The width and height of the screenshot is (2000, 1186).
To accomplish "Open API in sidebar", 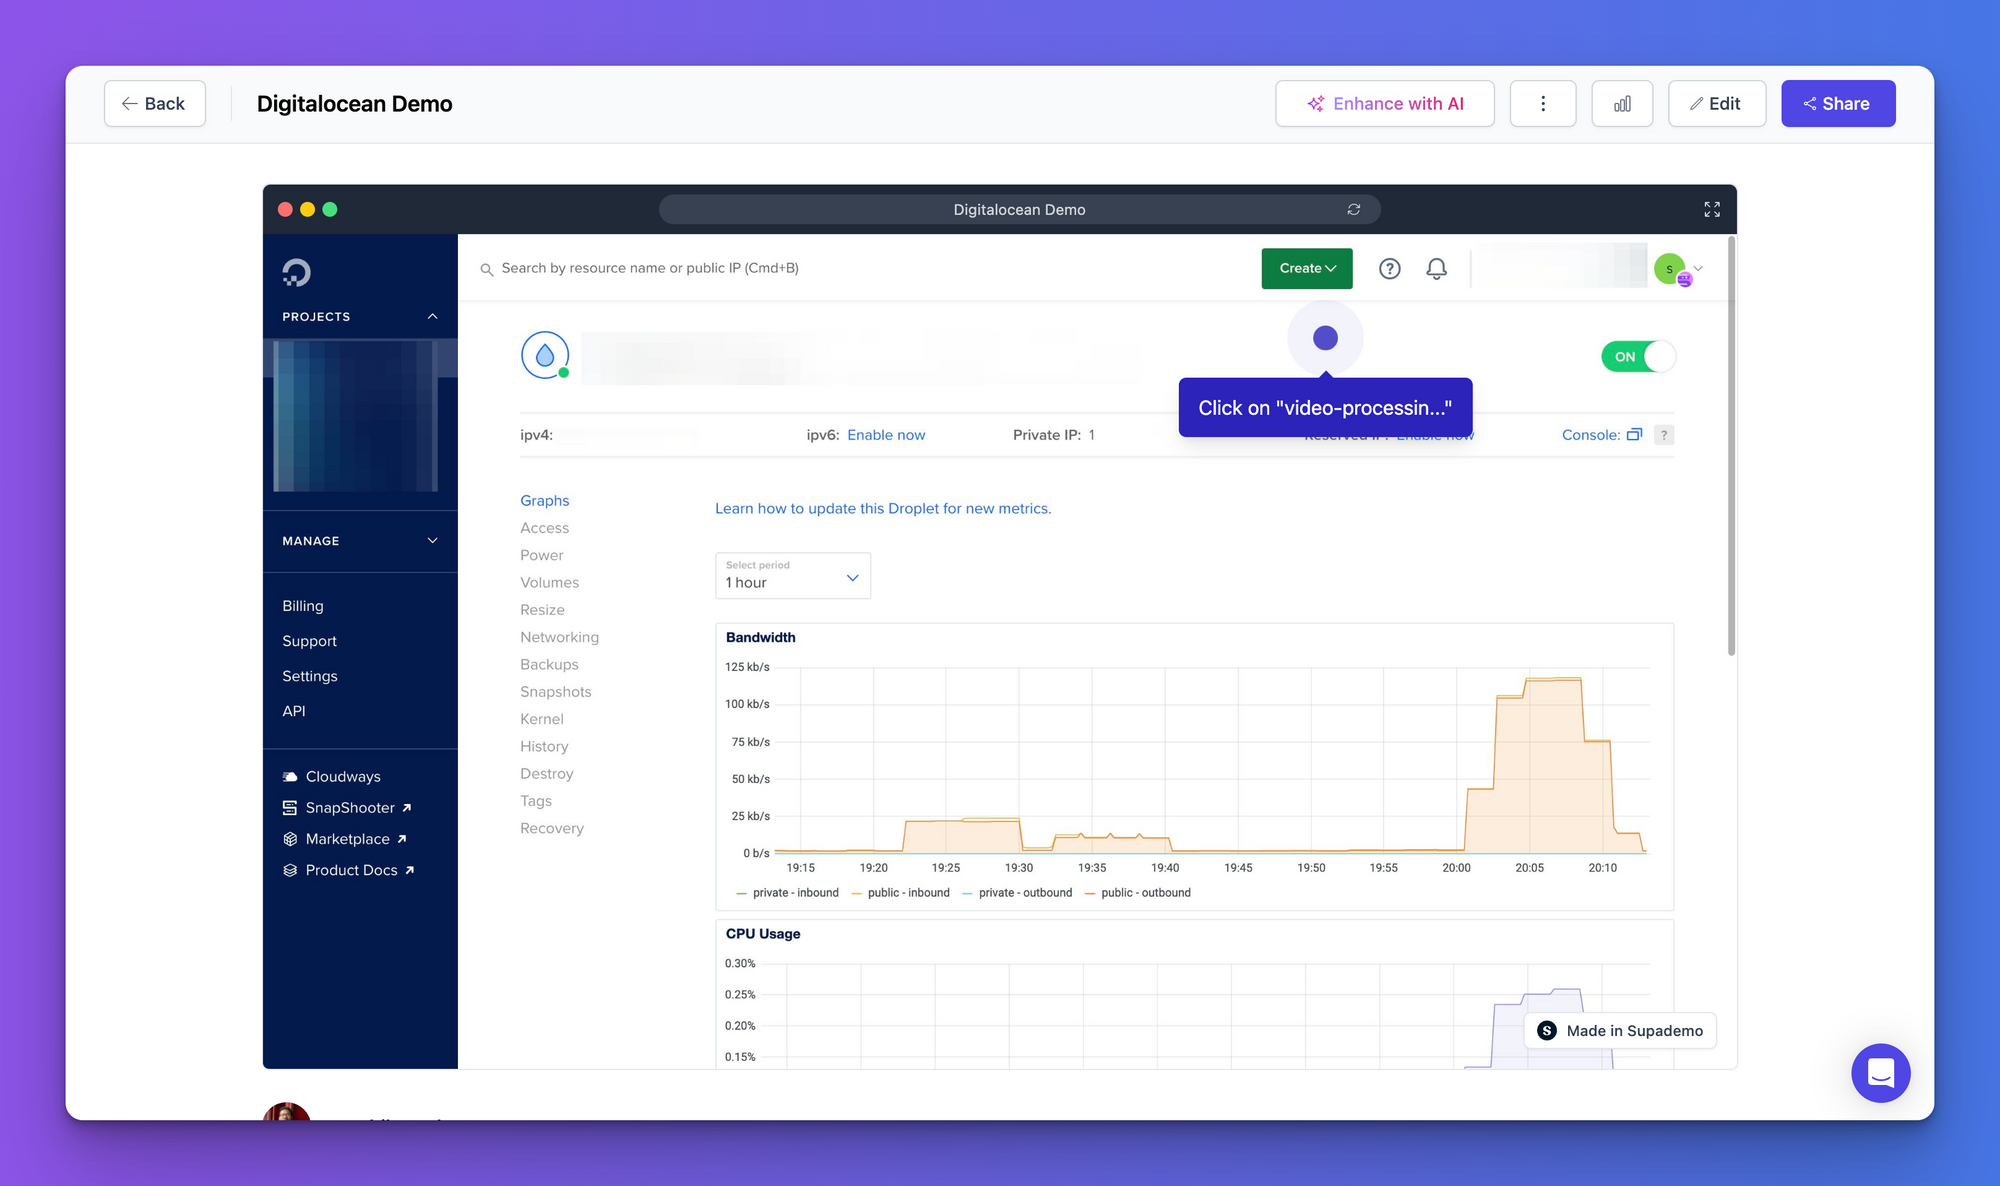I will (294, 711).
